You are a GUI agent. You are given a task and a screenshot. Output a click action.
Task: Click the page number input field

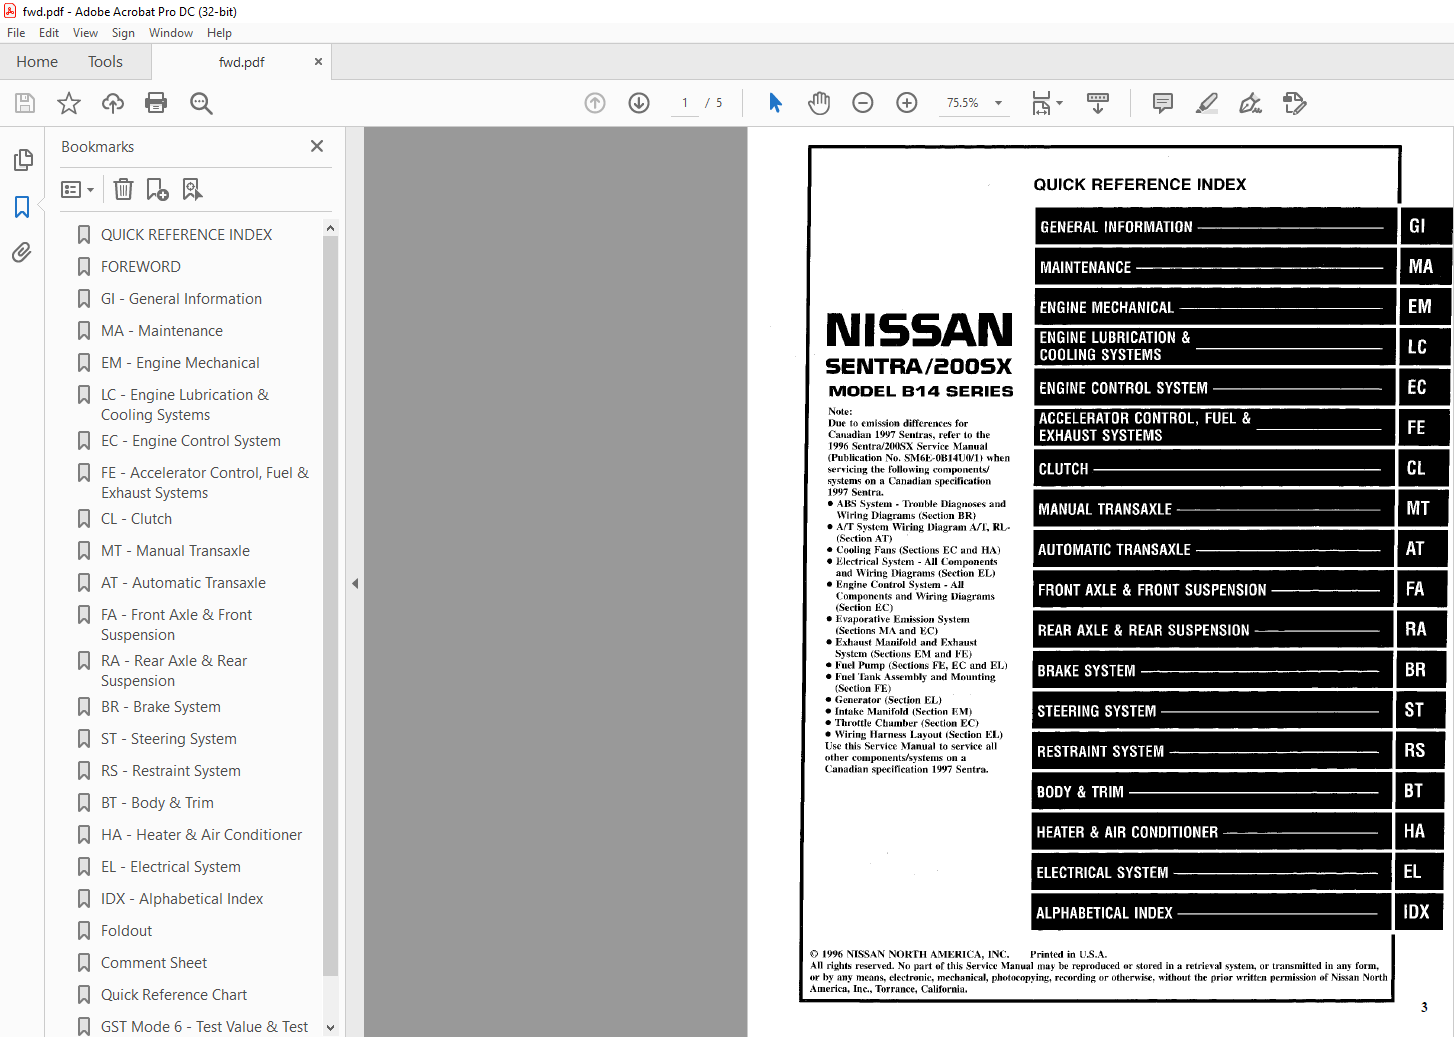(685, 103)
